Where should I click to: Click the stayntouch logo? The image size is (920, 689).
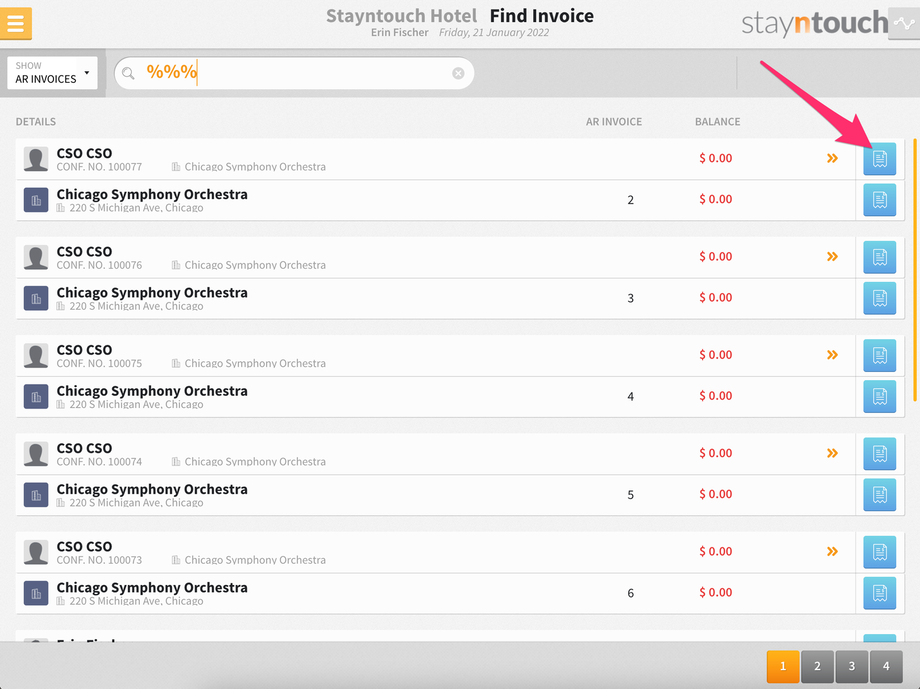click(x=814, y=23)
